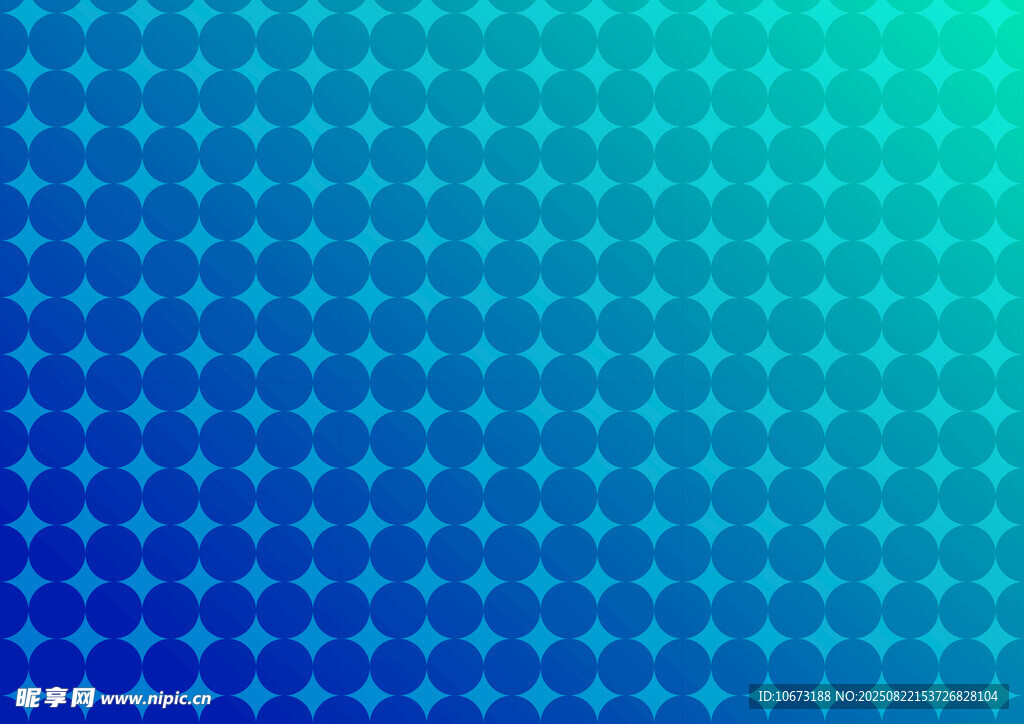The image size is (1024, 724).
Task: Select the second full circle in the first full row
Action: [x=114, y=41]
